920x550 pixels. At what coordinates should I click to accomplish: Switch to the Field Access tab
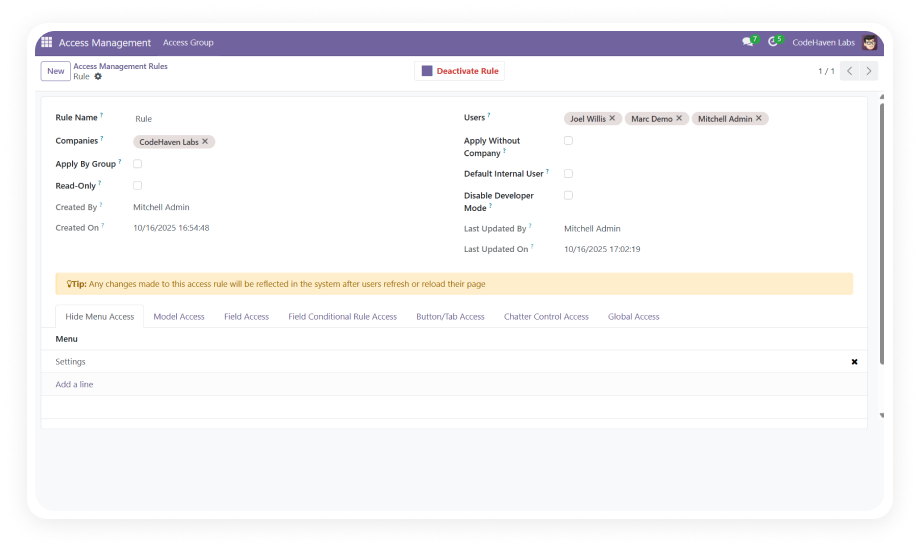pyautogui.click(x=246, y=316)
